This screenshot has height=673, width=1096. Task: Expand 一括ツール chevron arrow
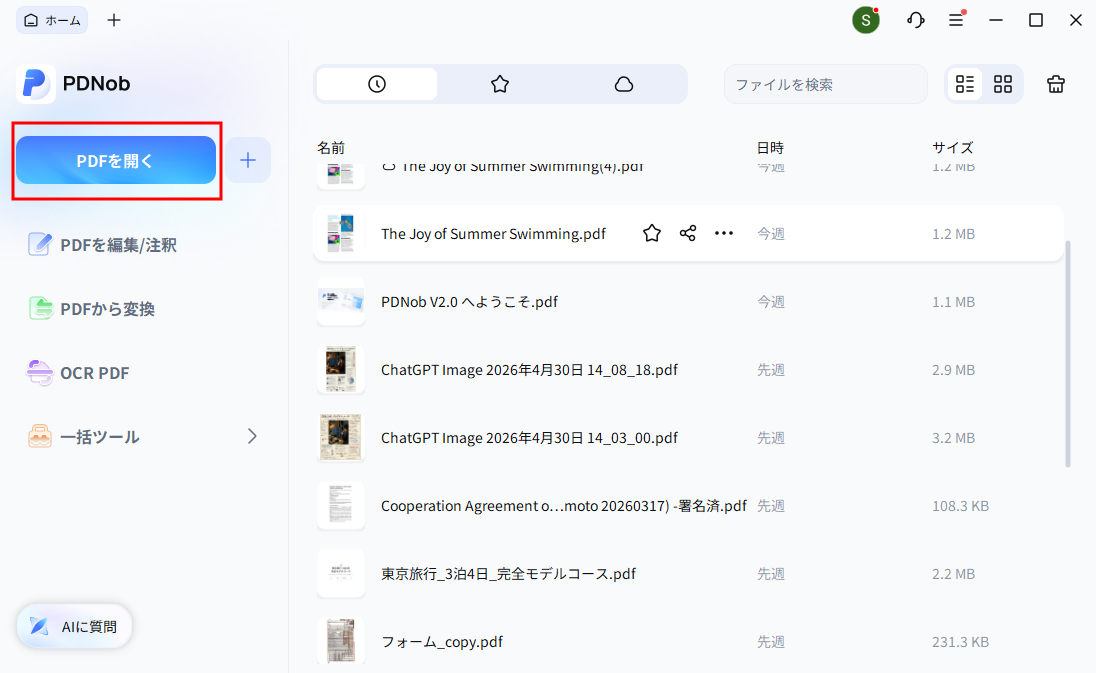(x=252, y=436)
